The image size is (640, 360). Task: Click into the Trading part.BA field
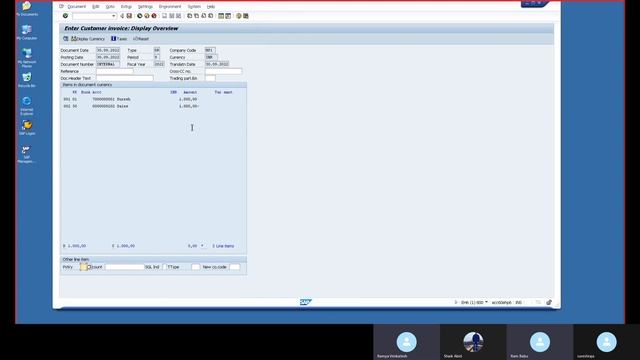(210, 78)
